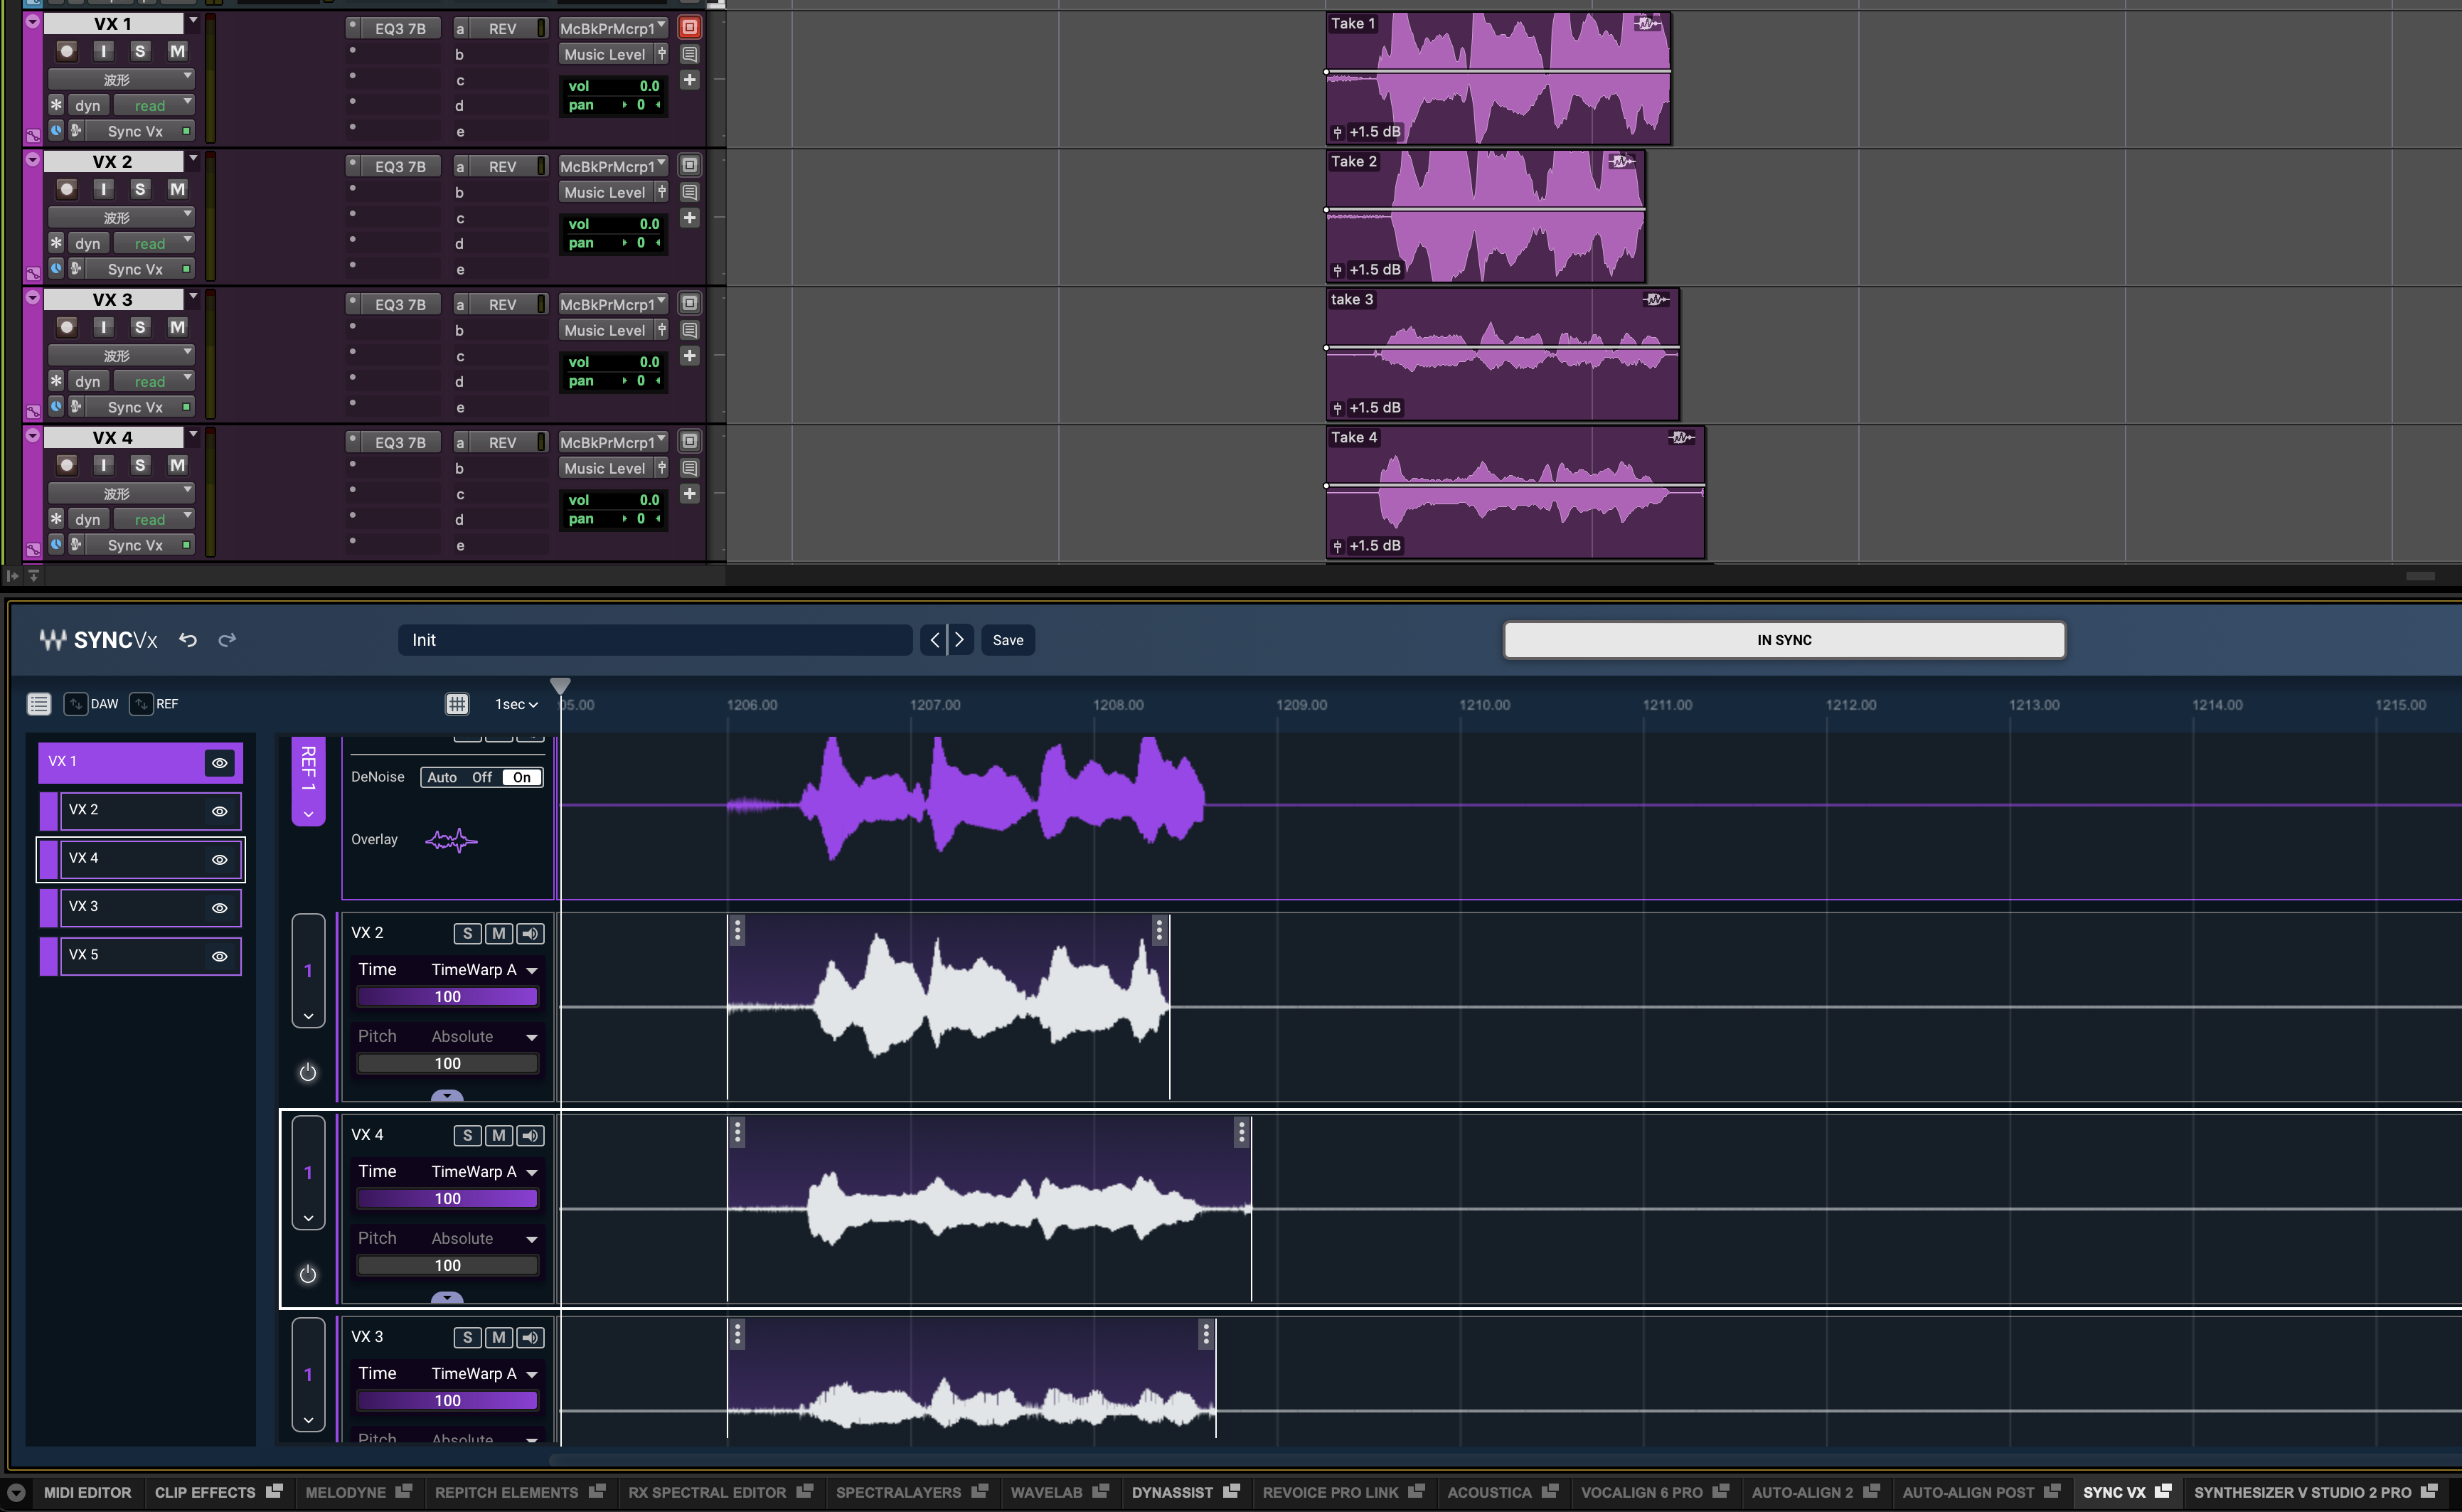Click the previous preset arrow
Screen dimensions: 2462x1512
934,640
